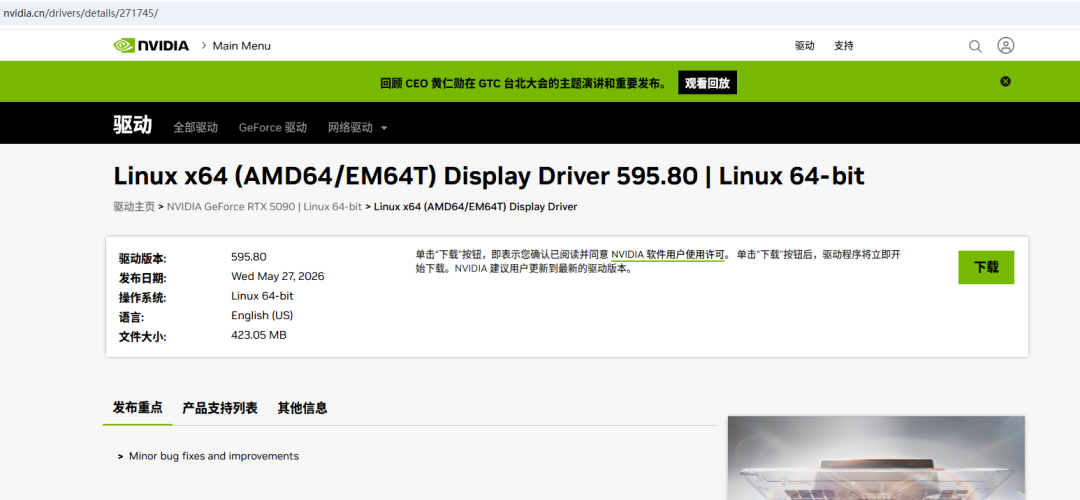Click the release date Wed May 27, 2026

click(x=278, y=276)
